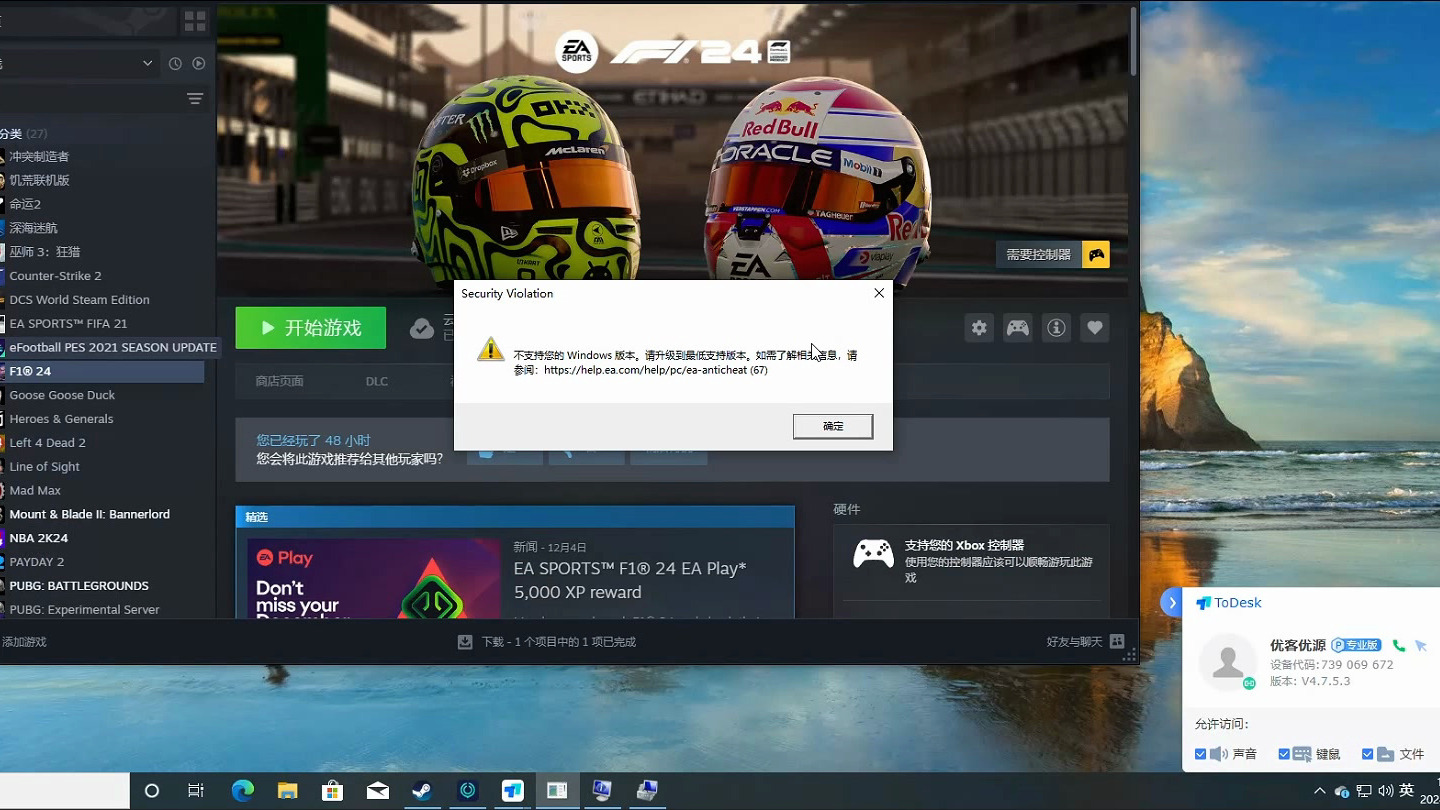Screen dimensions: 1440x810
Task: Click ToDesk green phone call icon
Action: click(1399, 646)
